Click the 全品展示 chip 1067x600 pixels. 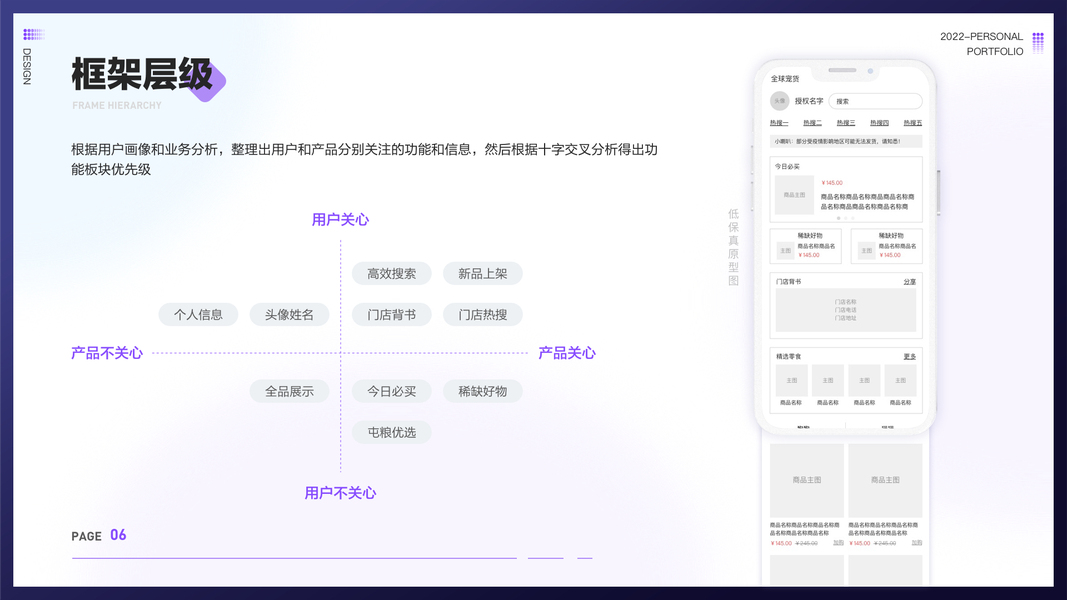pyautogui.click(x=289, y=391)
